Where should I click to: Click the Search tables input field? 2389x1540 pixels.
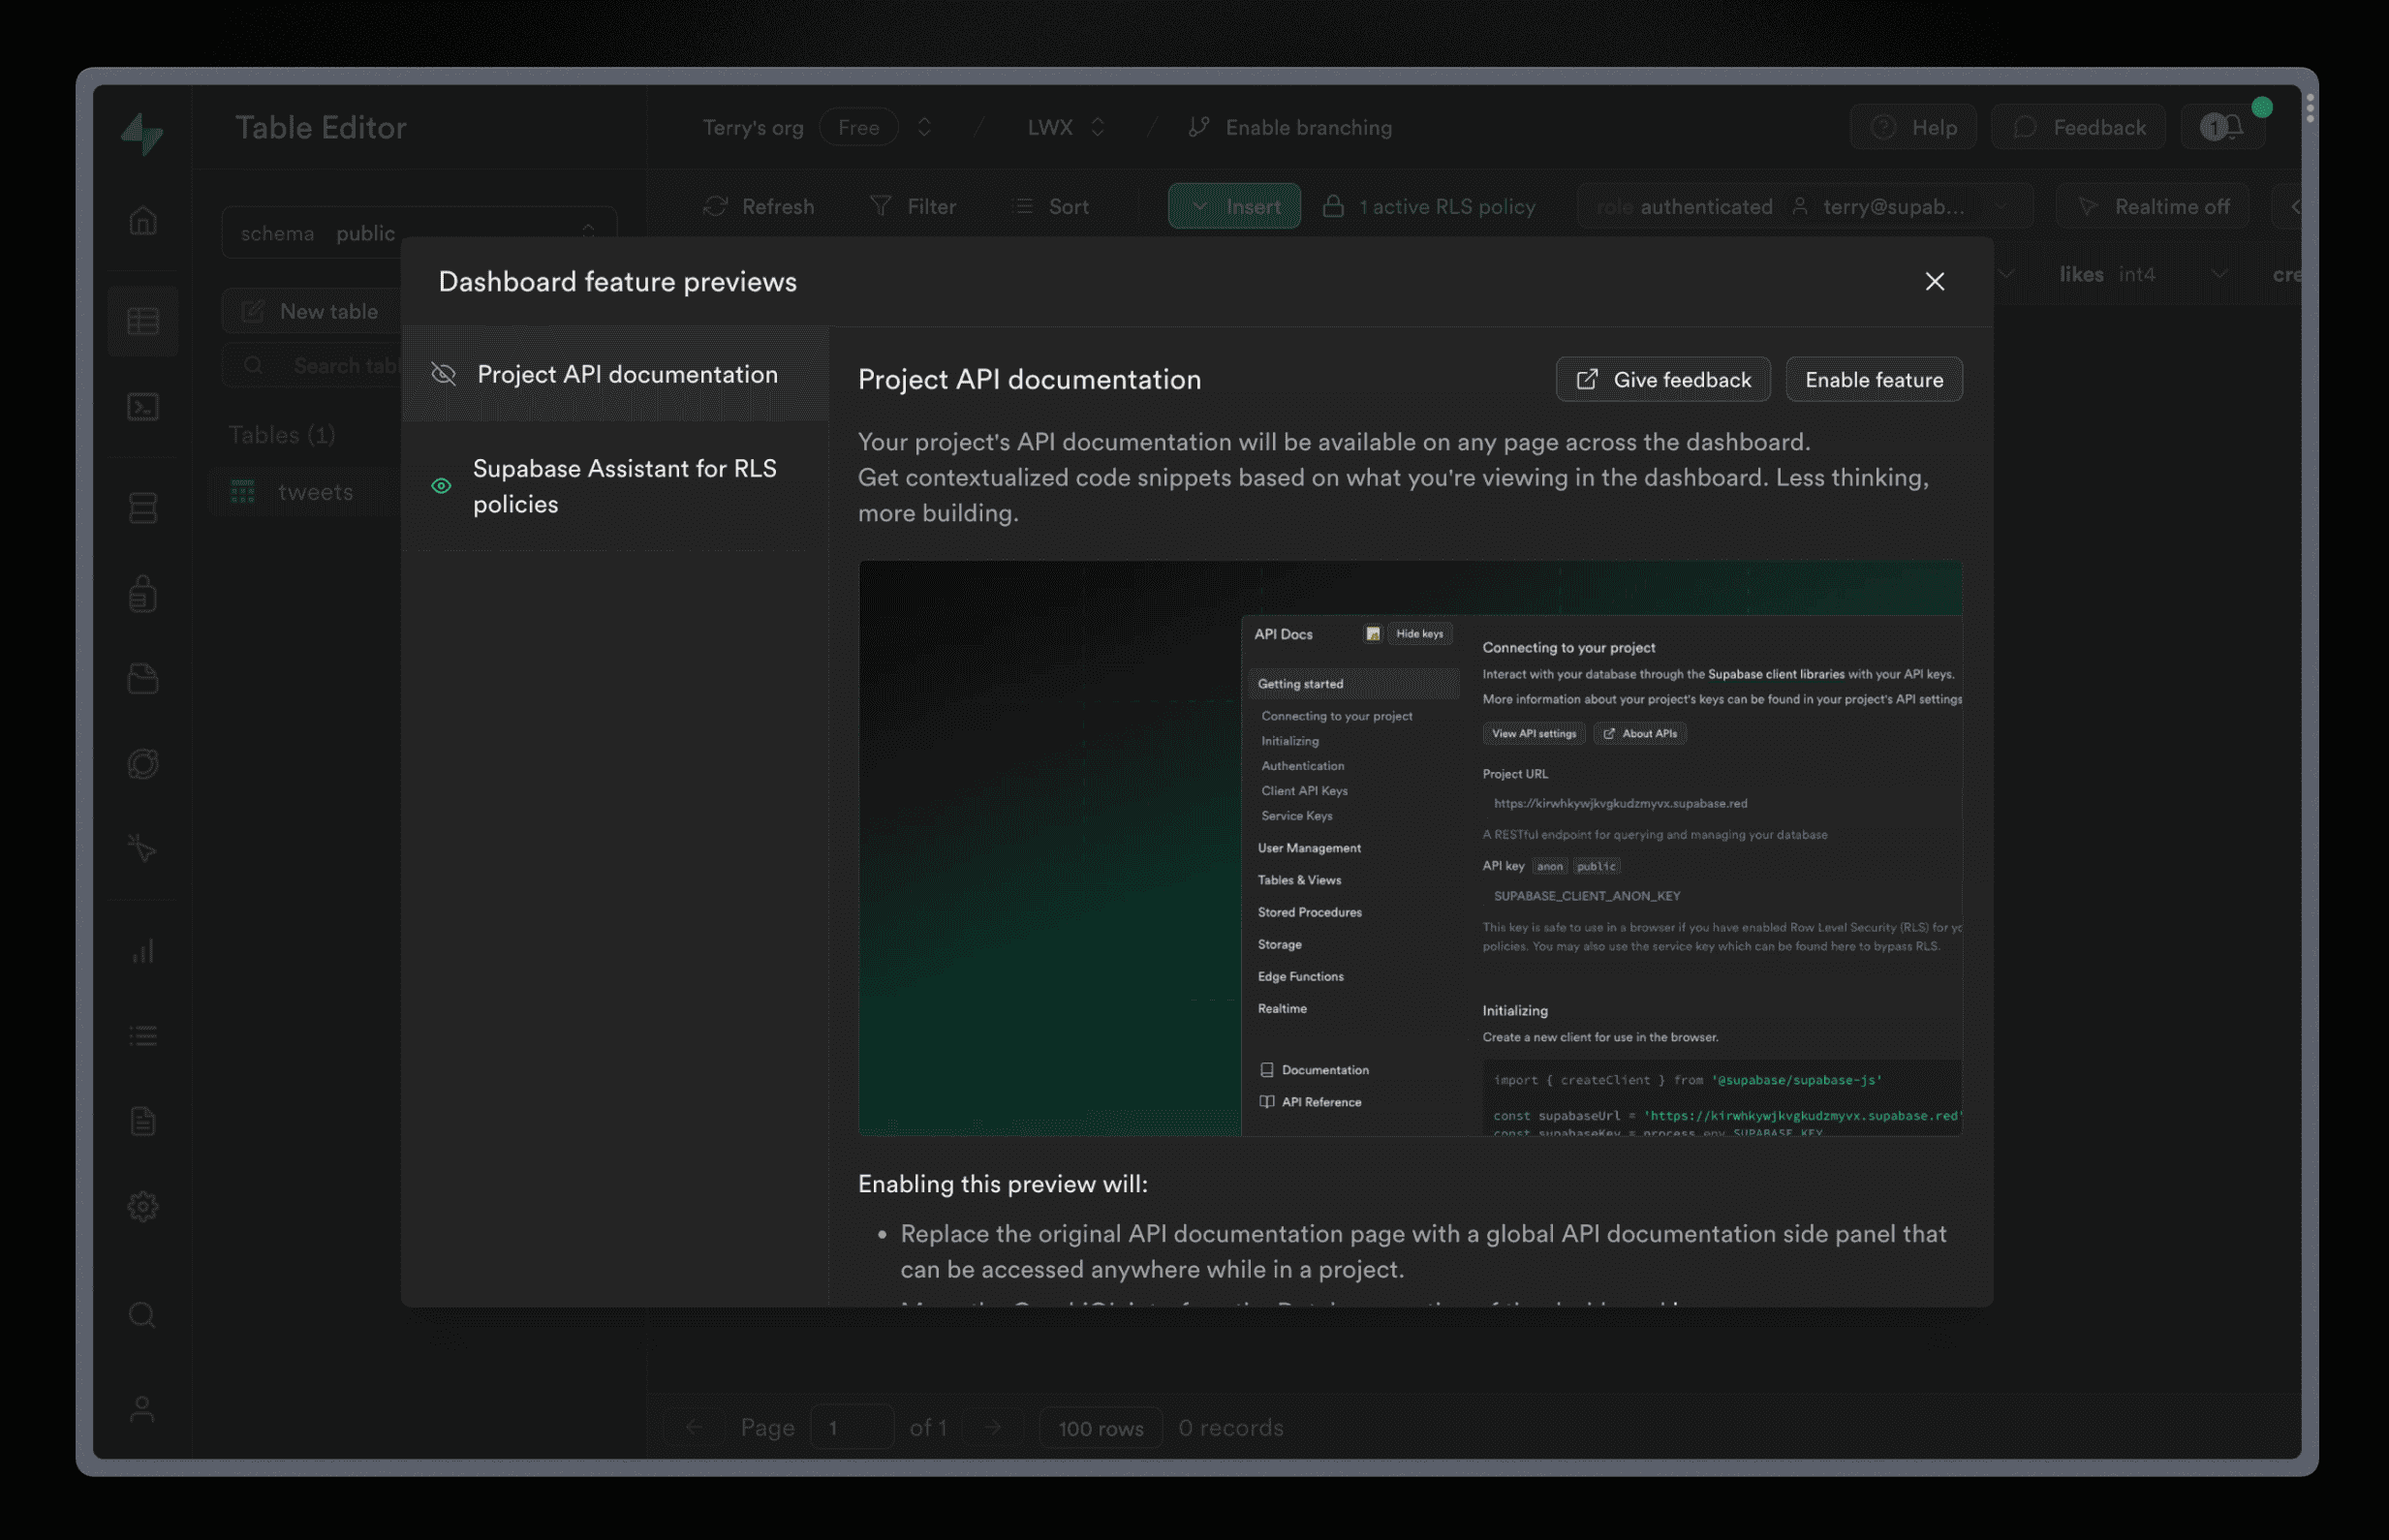(311, 366)
